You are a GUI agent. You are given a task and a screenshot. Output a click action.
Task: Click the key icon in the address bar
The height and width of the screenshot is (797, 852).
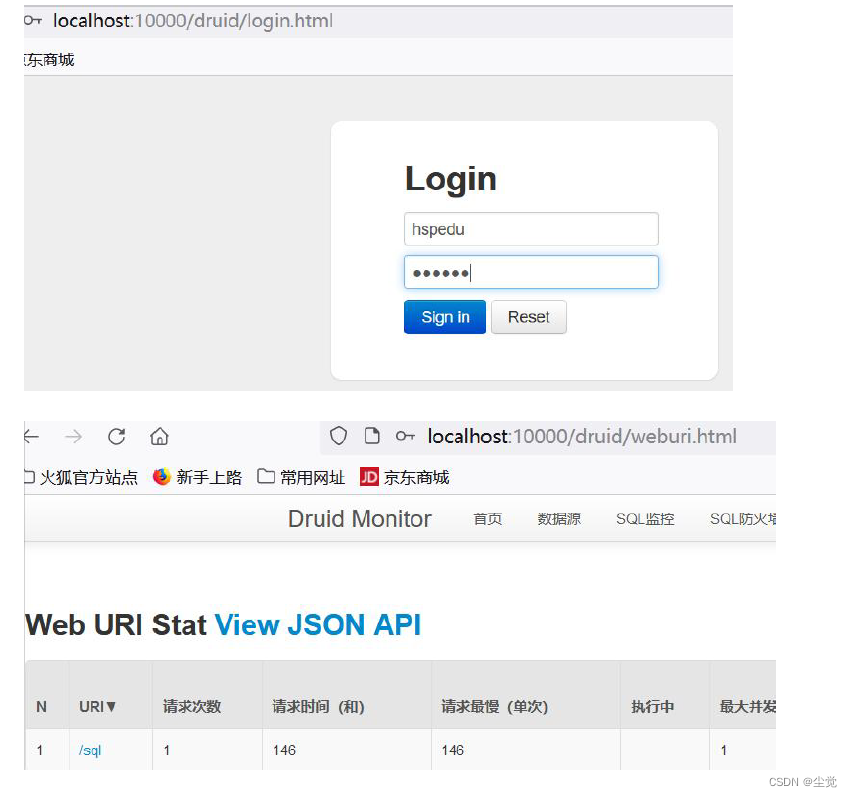click(404, 435)
